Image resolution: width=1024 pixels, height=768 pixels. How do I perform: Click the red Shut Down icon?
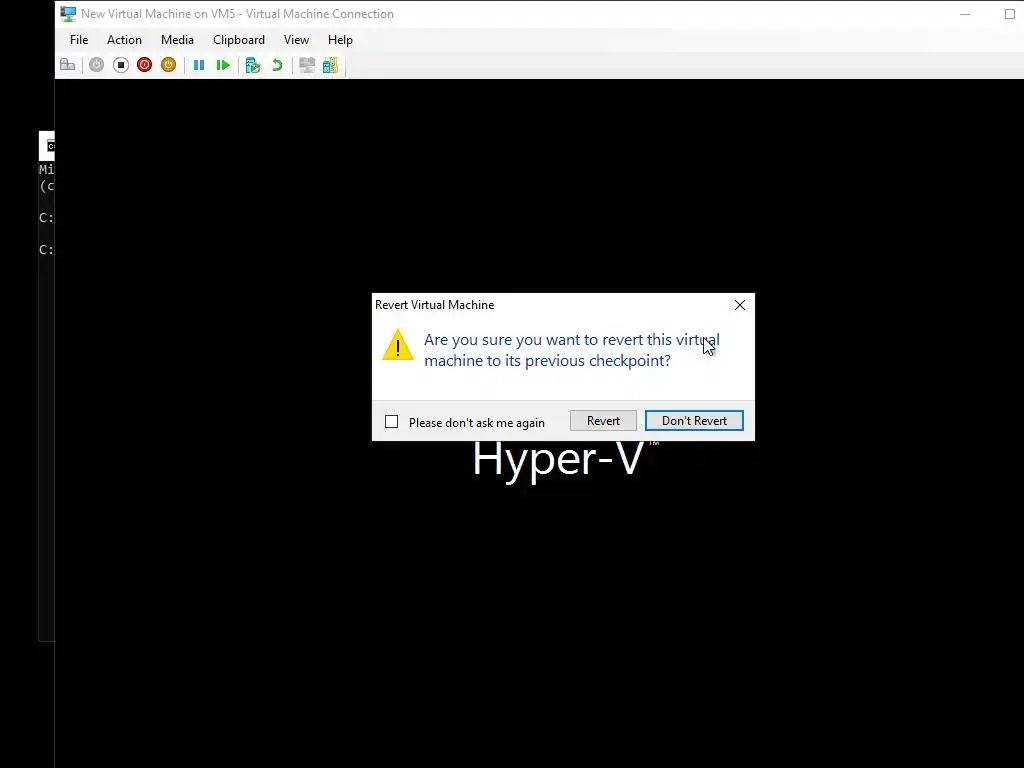pos(144,65)
